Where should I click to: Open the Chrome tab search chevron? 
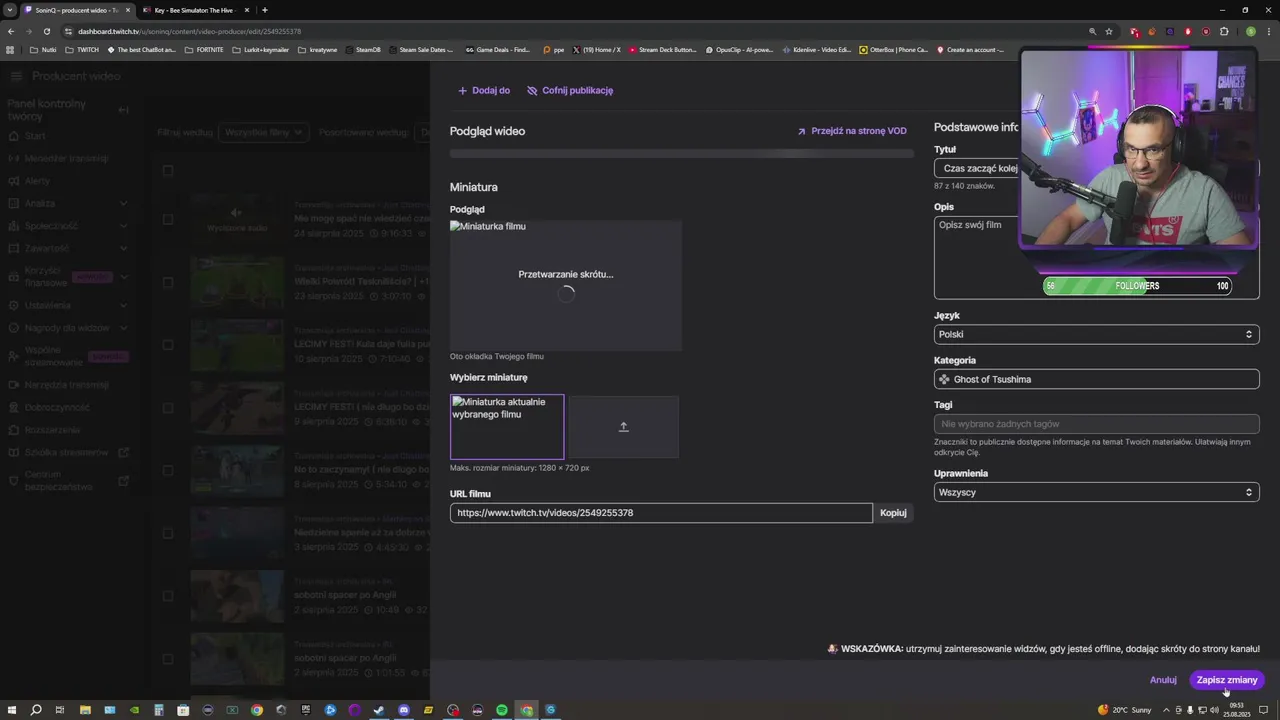point(10,10)
